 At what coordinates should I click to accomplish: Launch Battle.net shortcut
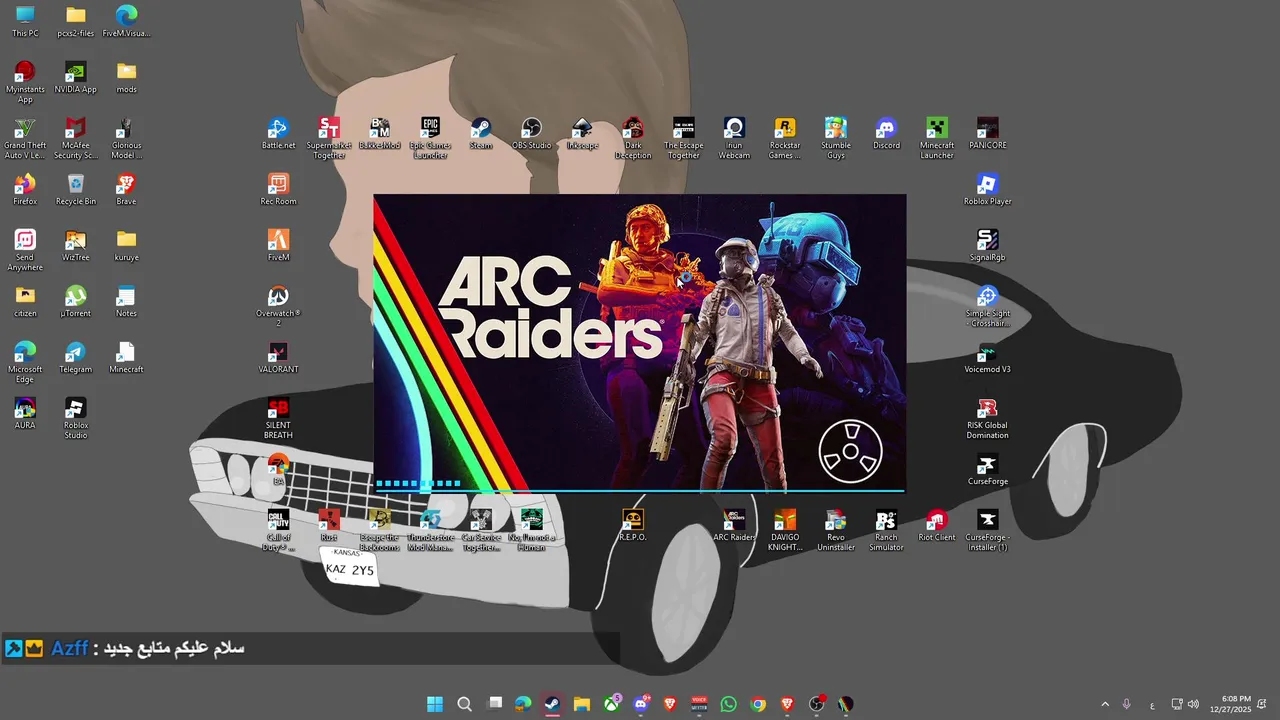[278, 134]
